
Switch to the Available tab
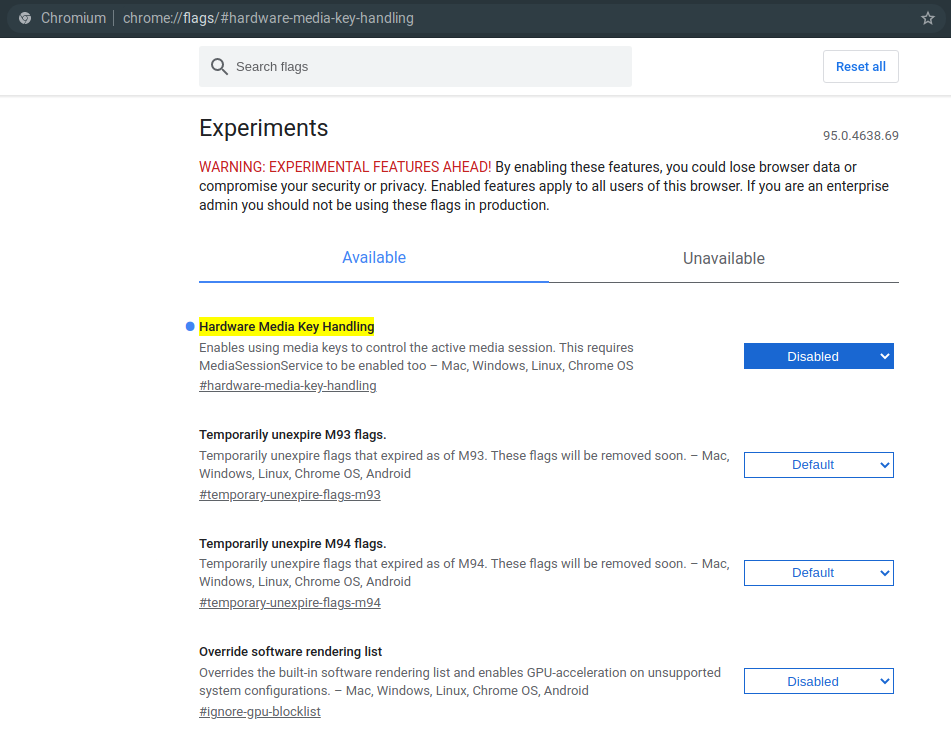click(374, 258)
